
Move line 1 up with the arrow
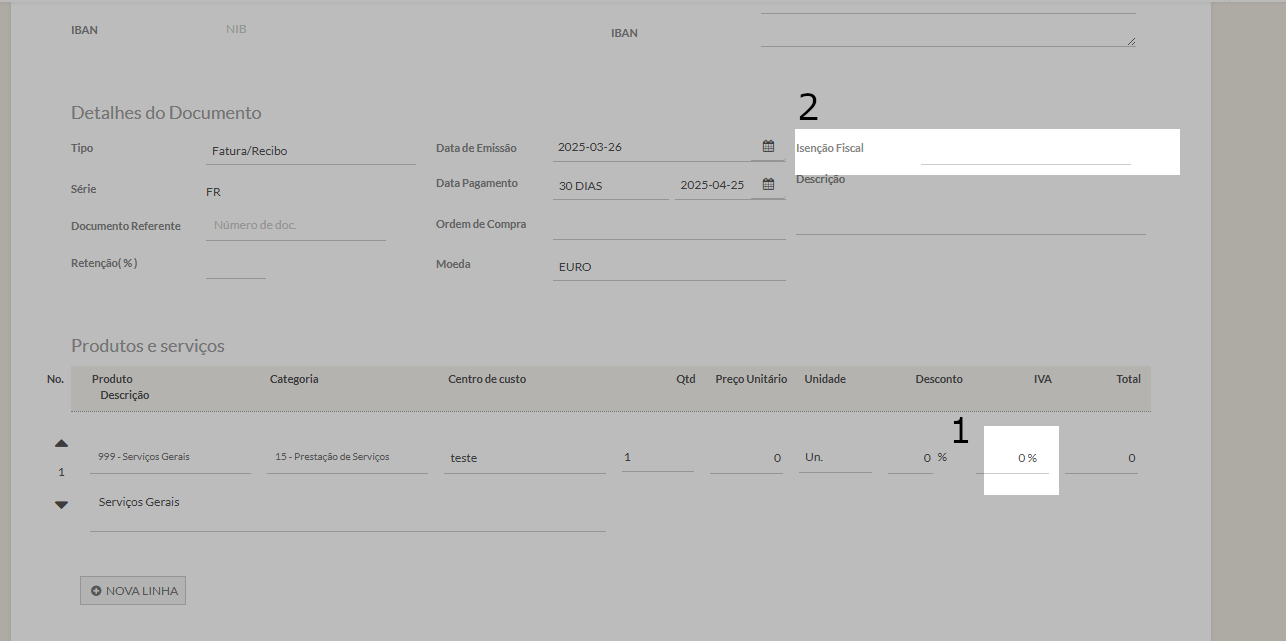pyautogui.click(x=61, y=443)
